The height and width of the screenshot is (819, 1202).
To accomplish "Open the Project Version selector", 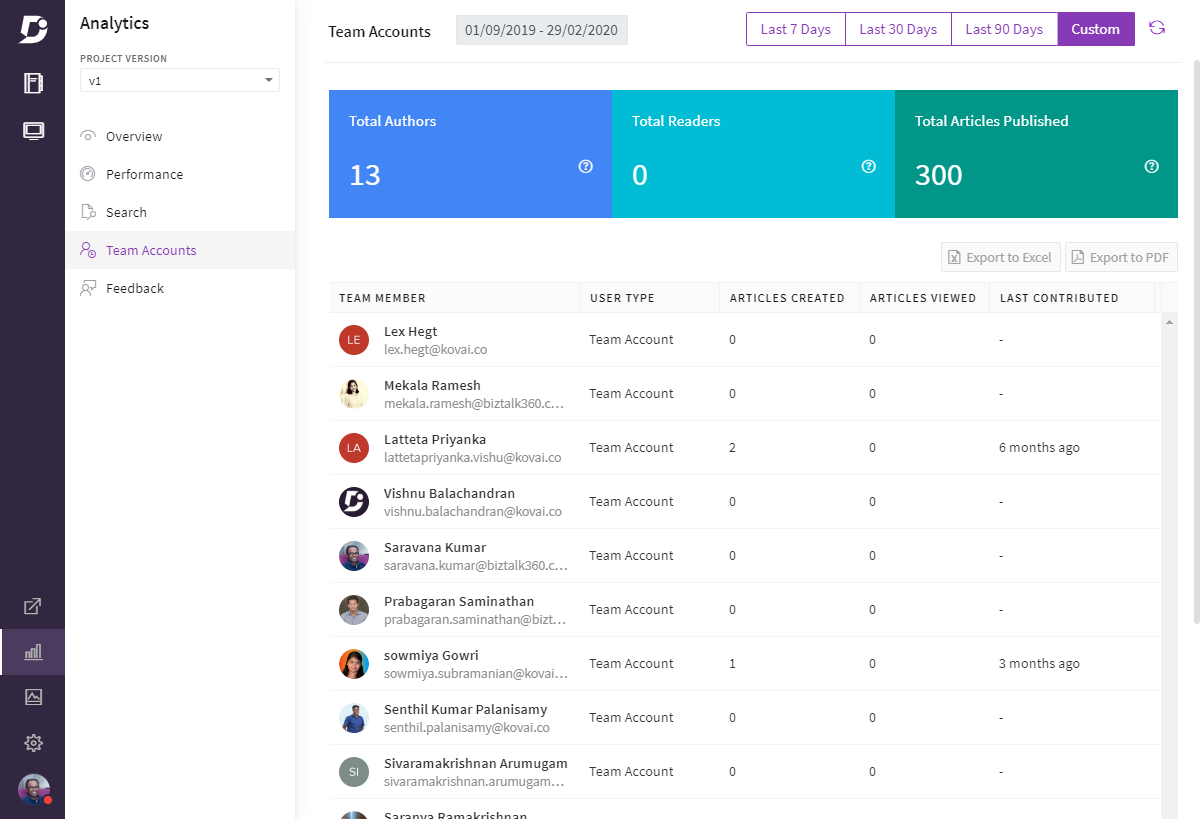I will [179, 79].
